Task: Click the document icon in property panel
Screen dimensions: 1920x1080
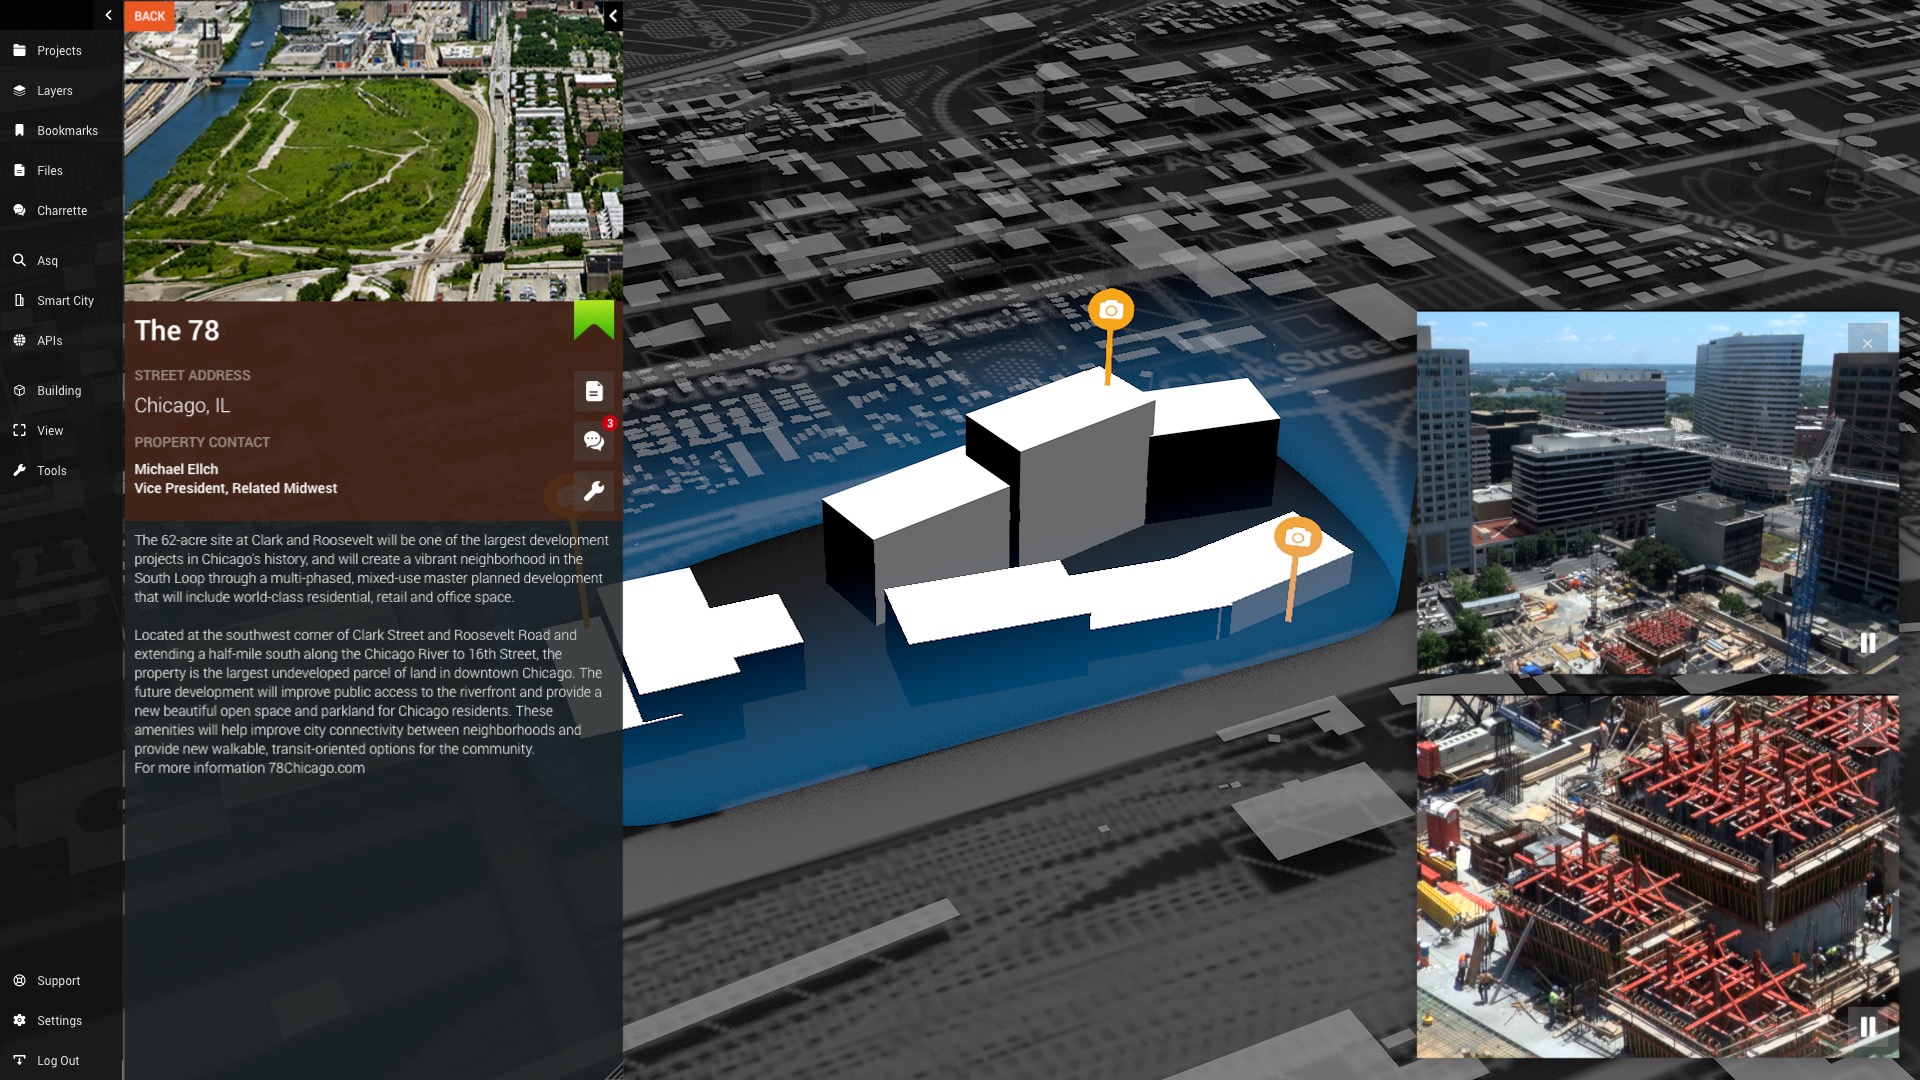Action: (x=594, y=391)
